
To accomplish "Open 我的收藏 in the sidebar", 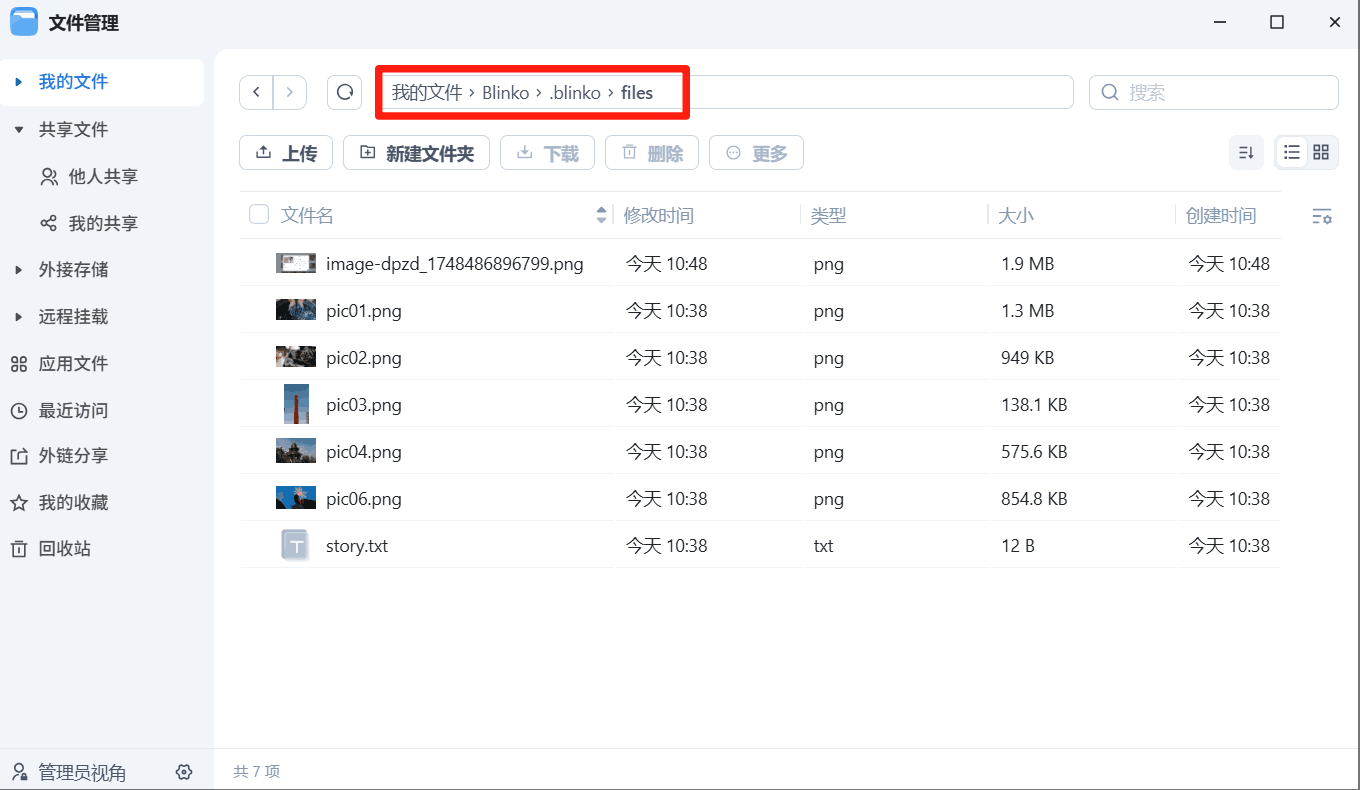I will (73, 503).
